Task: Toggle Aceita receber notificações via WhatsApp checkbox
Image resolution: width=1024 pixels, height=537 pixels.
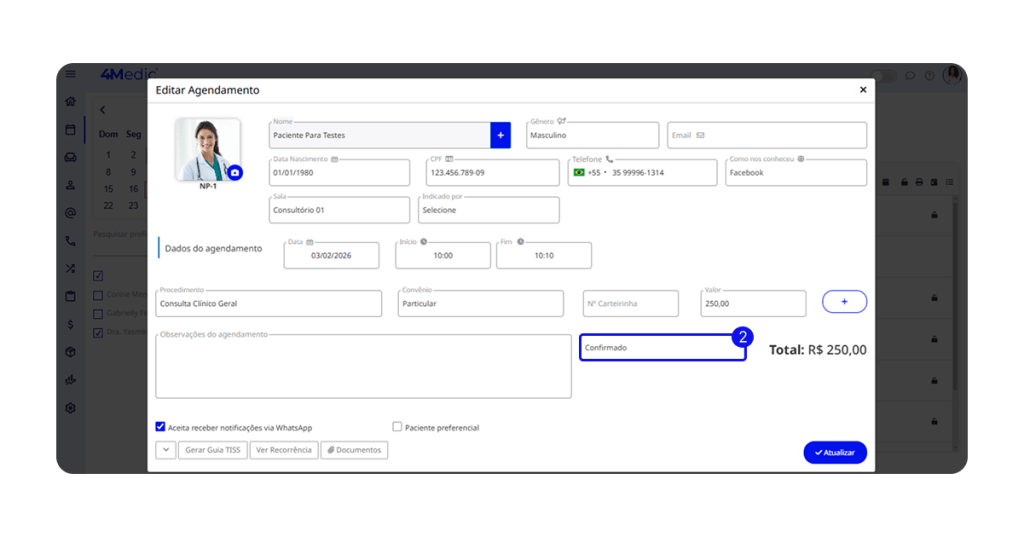Action: coord(161,427)
